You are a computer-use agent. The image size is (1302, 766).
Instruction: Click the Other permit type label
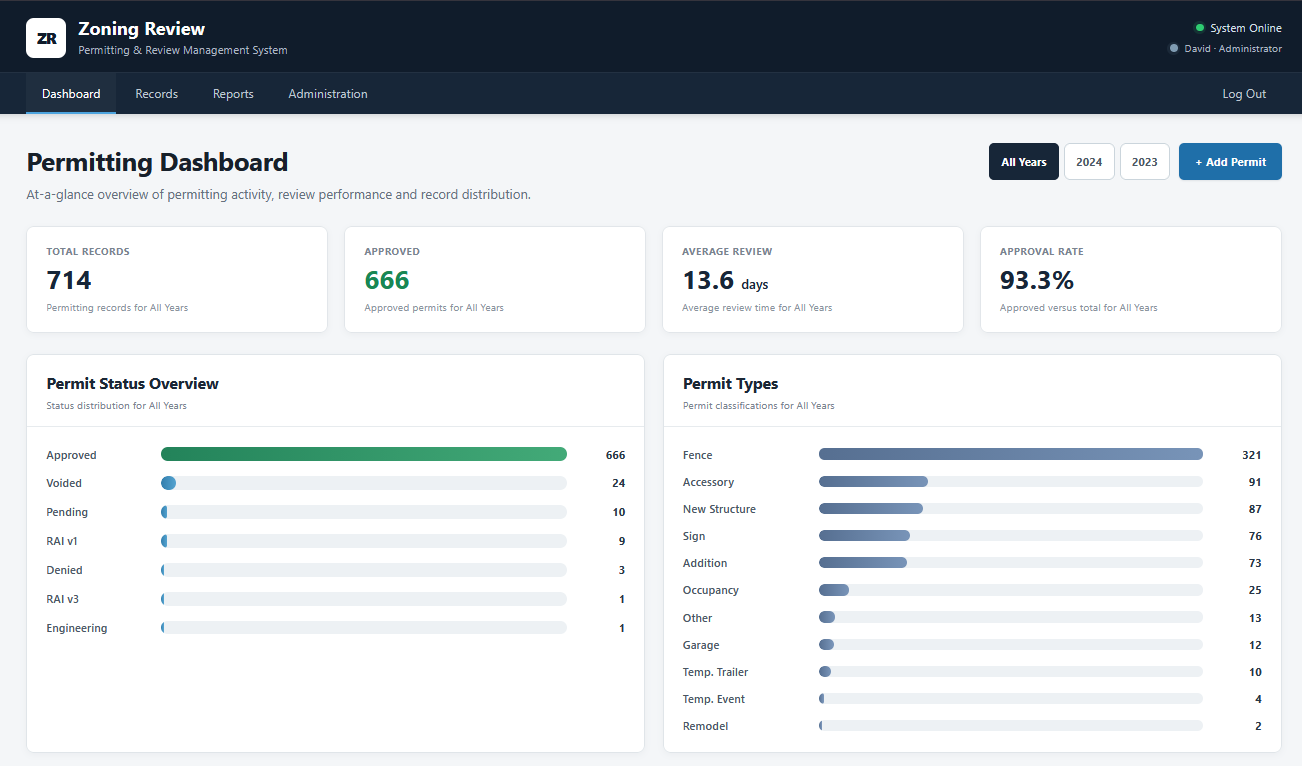[698, 618]
